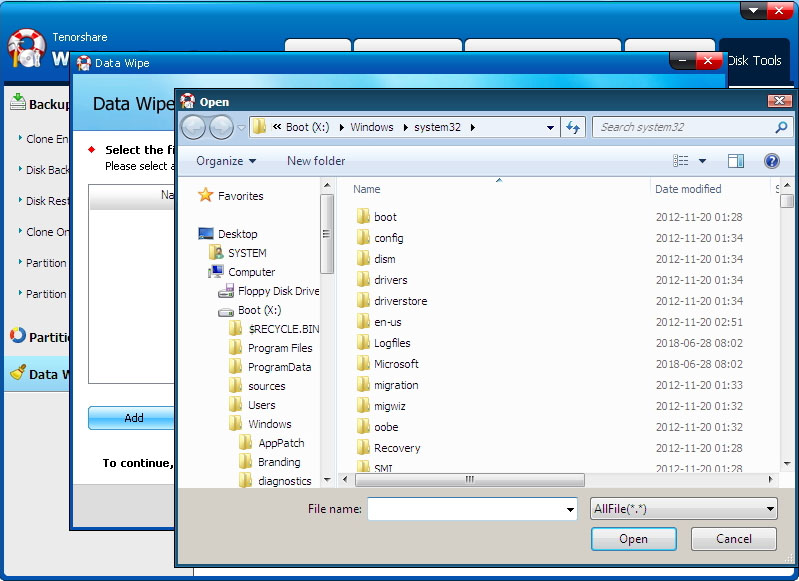The image size is (799, 581).
Task: Click the Back navigation arrow in Open dialog
Action: pos(194,127)
